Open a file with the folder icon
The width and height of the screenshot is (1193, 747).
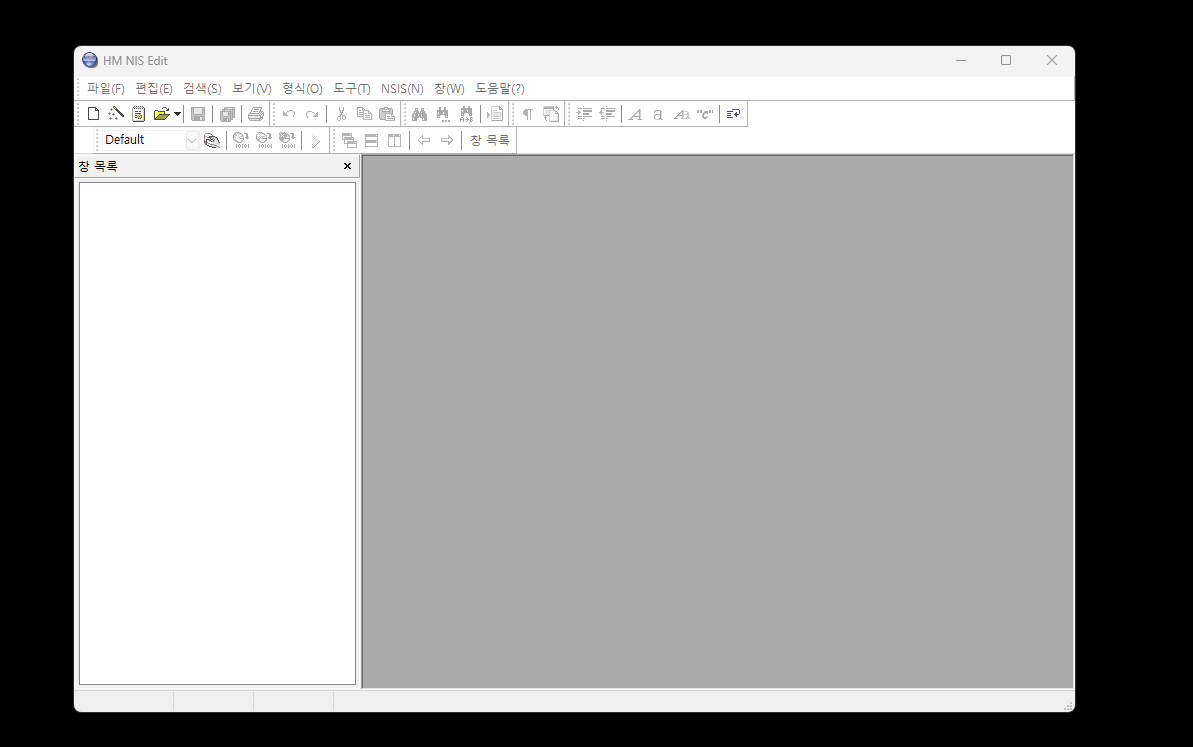(x=161, y=114)
